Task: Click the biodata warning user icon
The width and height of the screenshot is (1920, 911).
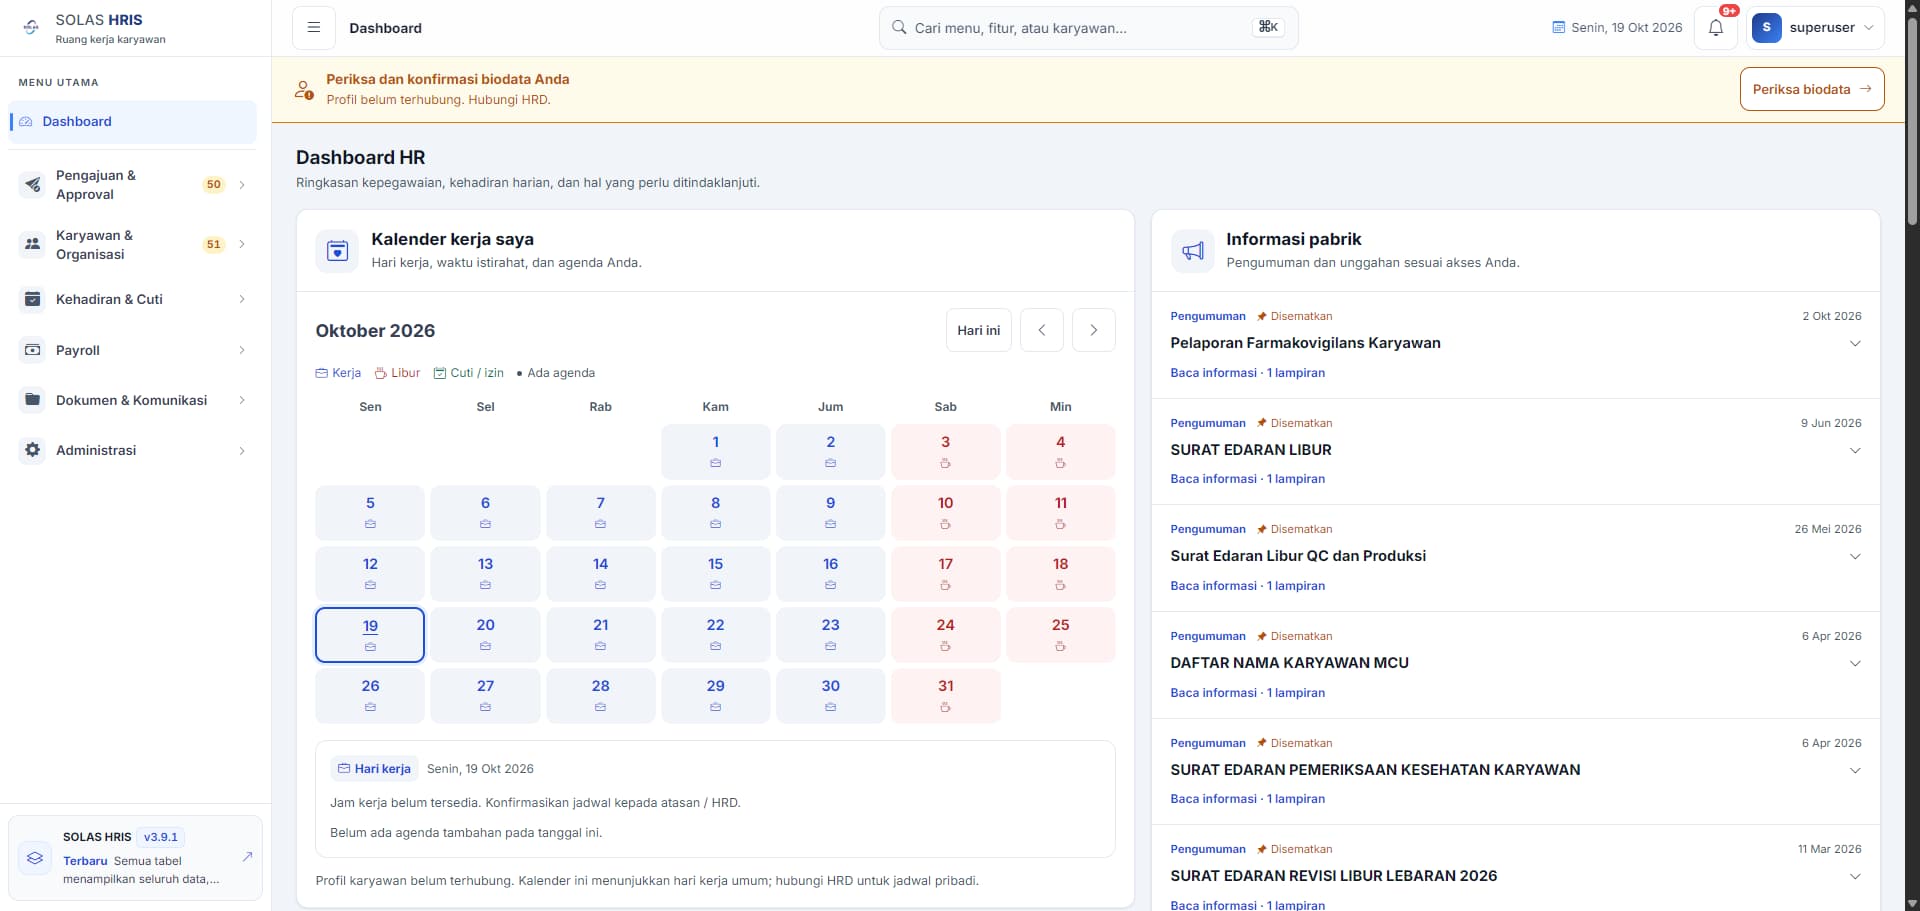Action: click(x=304, y=89)
